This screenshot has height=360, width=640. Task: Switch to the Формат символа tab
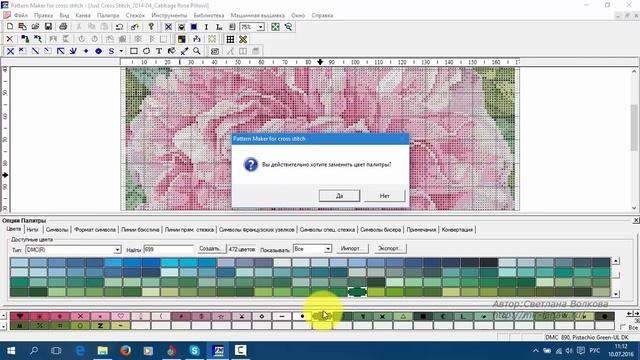coord(95,230)
